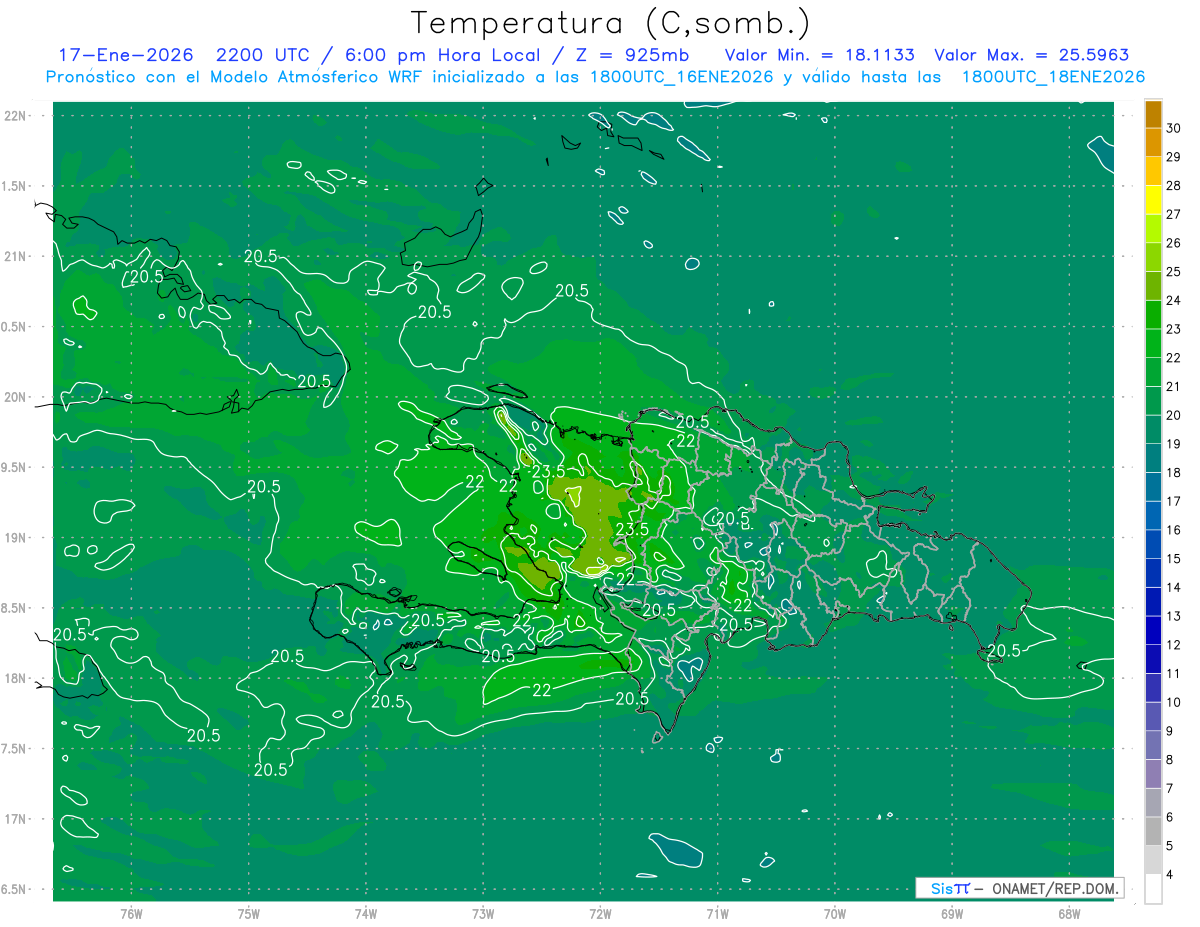Image resolution: width=1200 pixels, height=927 pixels.
Task: Click the 69W longitude axis label
Action: click(x=952, y=913)
